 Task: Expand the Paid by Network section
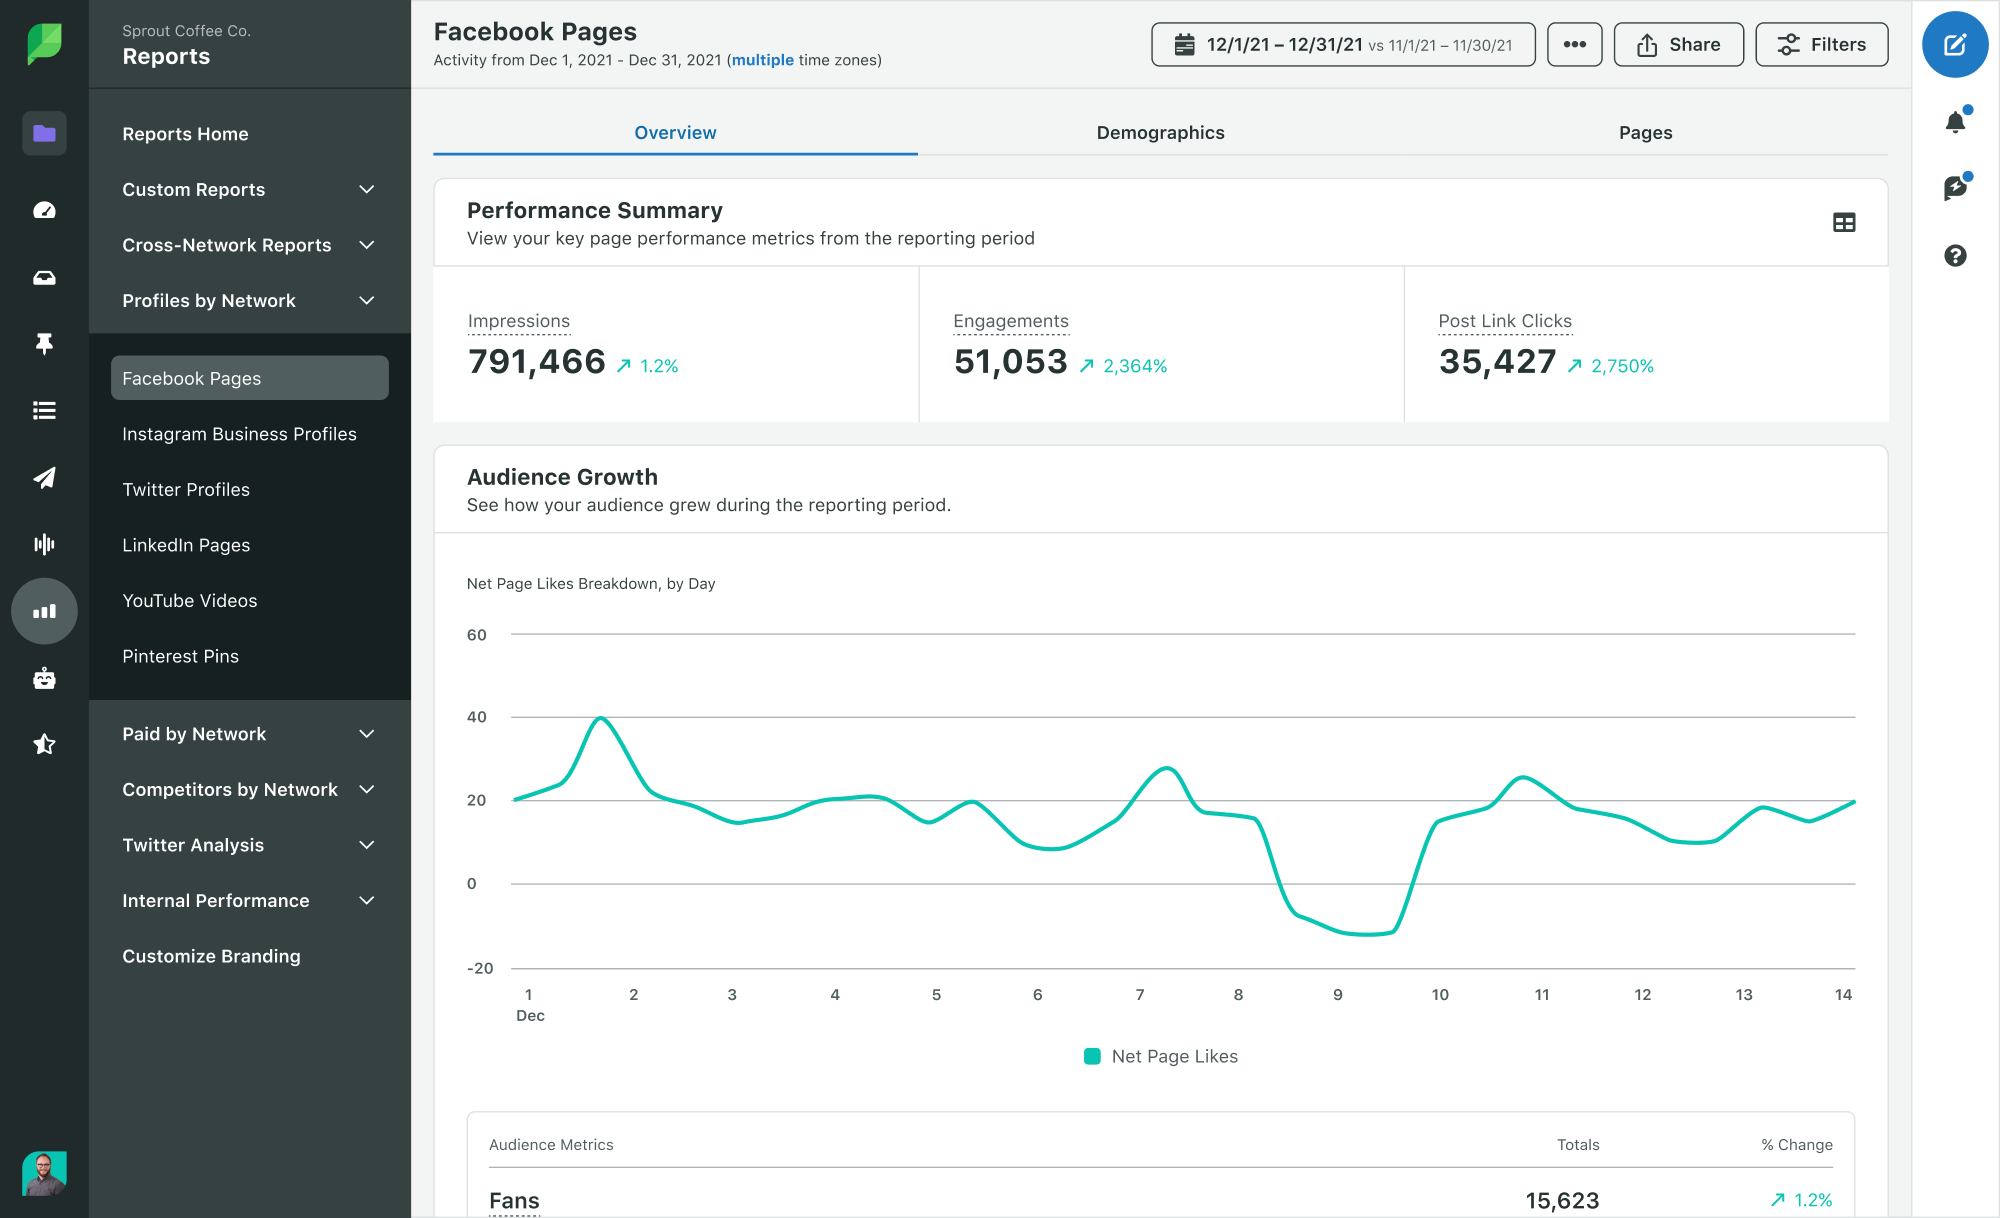(369, 733)
